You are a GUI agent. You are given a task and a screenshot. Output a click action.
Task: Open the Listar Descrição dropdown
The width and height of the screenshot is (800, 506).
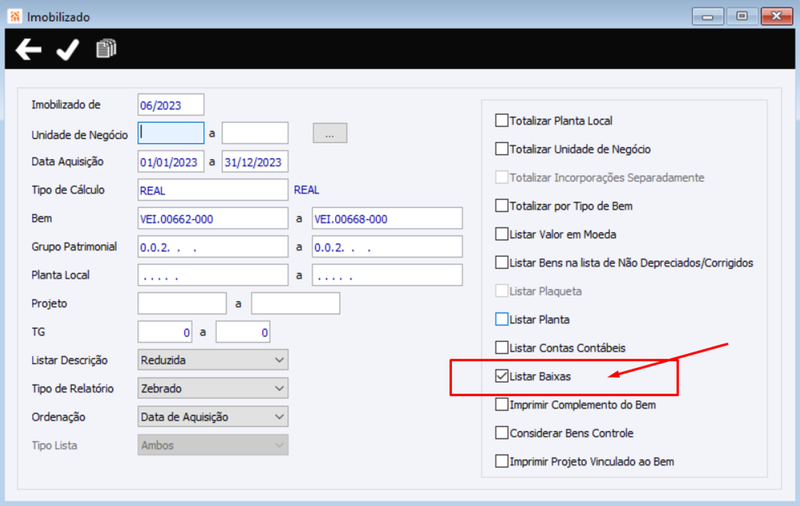pos(213,360)
